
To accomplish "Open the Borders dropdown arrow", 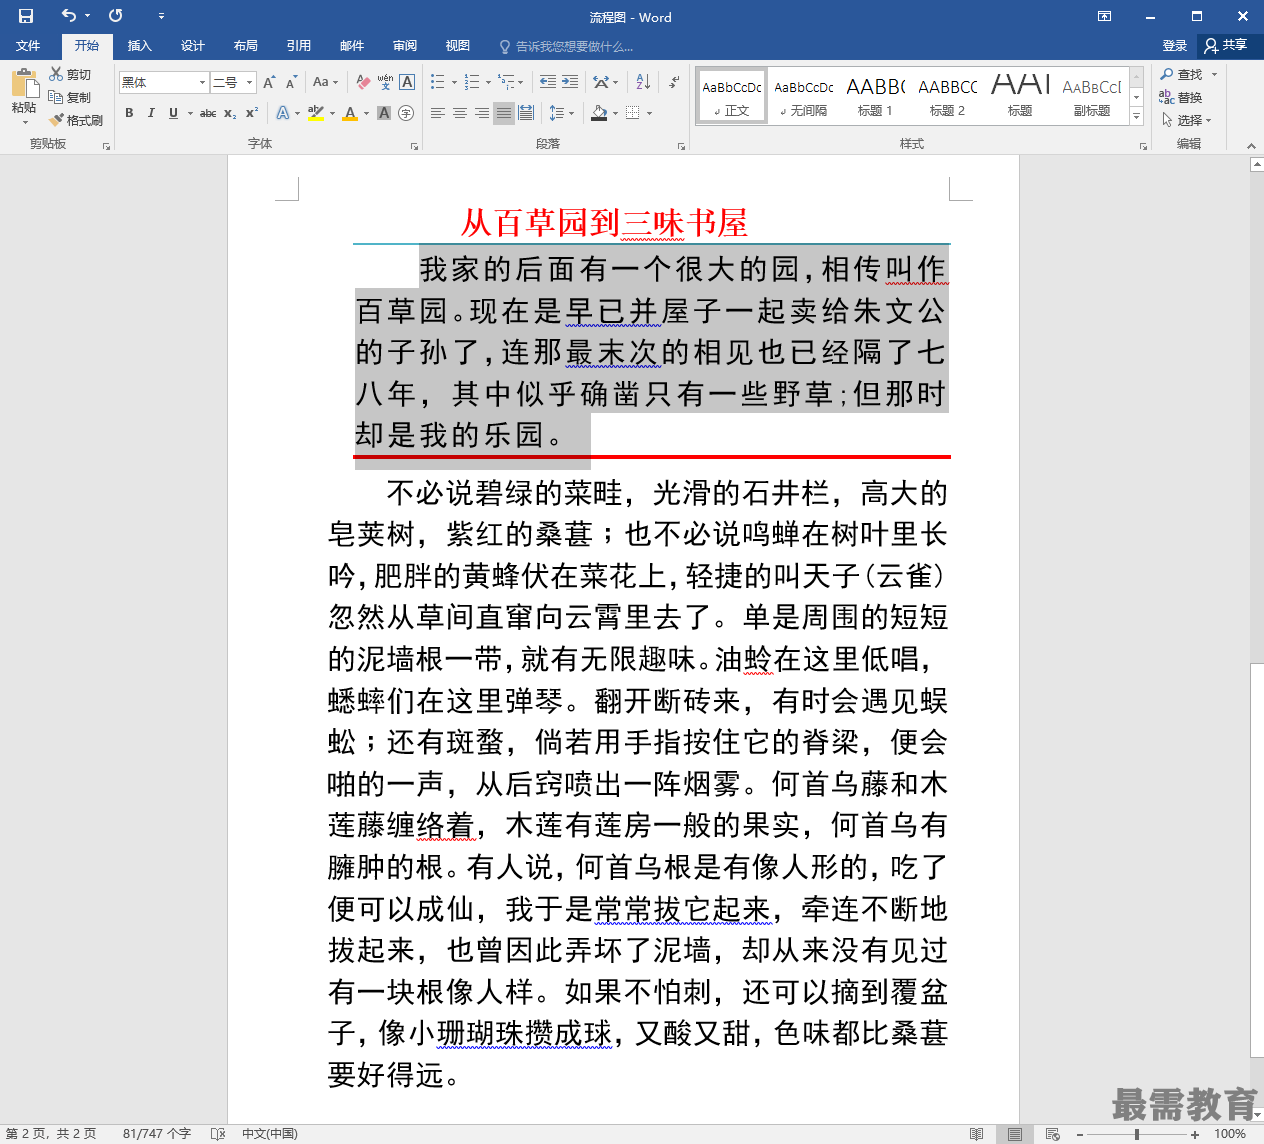I will click(649, 113).
